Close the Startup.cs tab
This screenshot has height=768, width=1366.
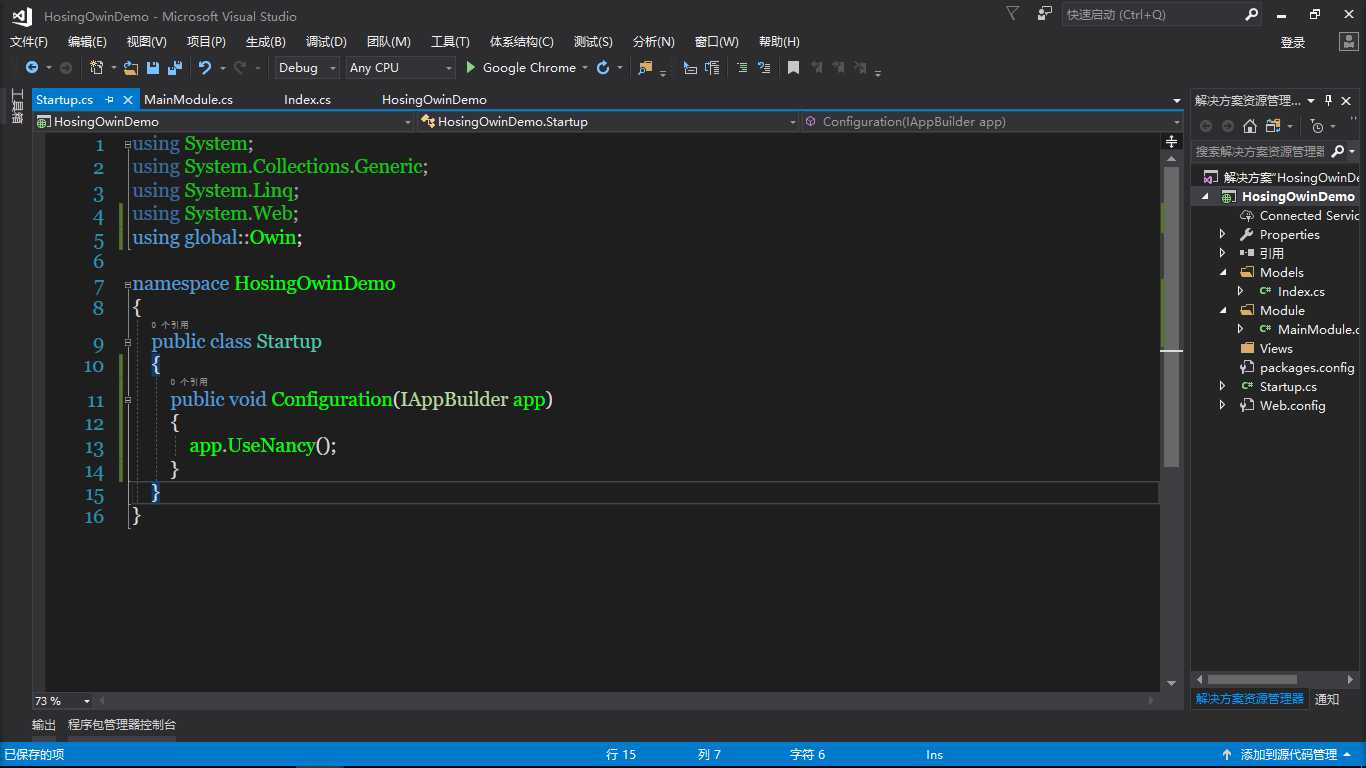click(128, 99)
